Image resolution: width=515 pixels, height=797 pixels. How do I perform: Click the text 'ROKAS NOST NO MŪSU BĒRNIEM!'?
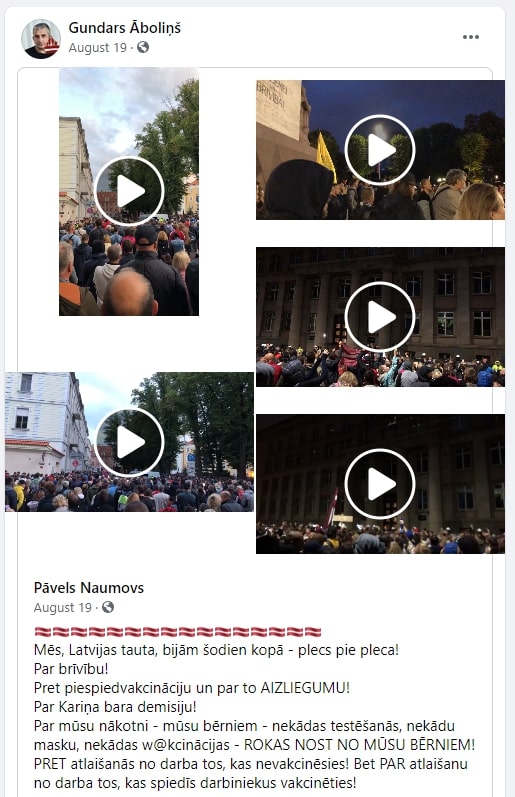point(359,745)
